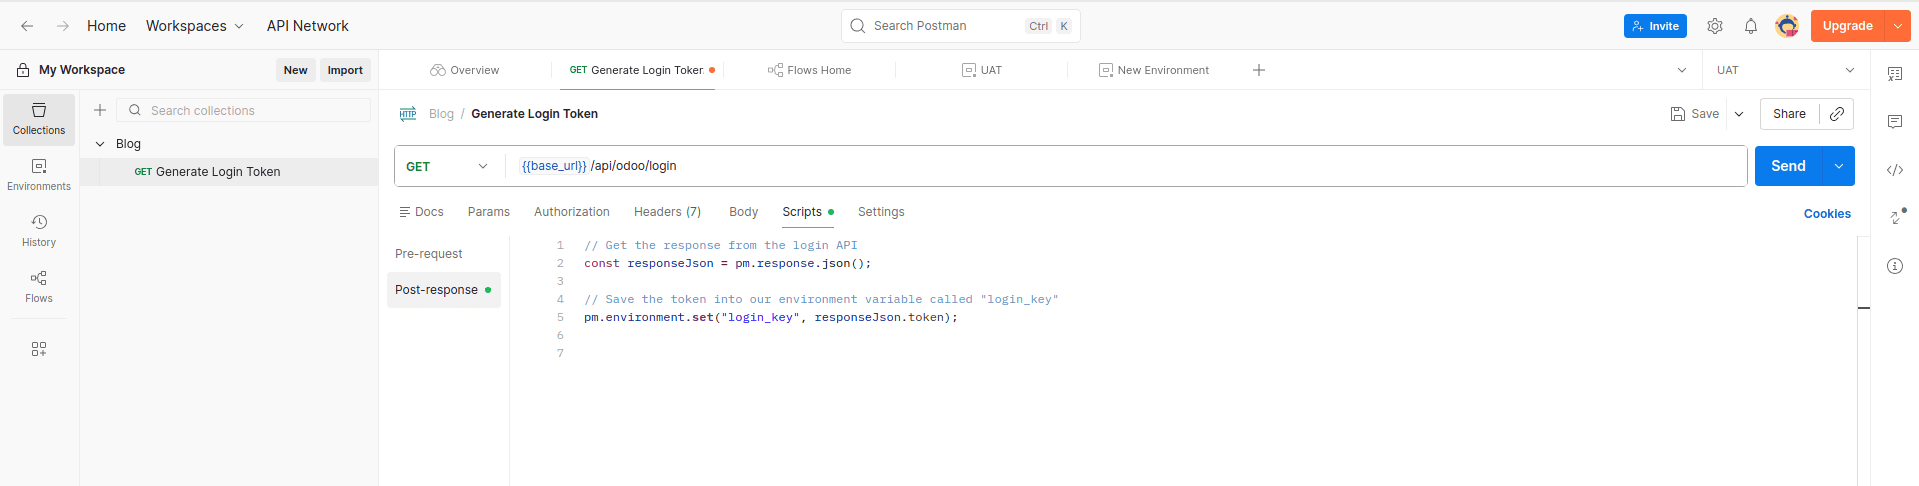Open the Workspaces dropdown
The image size is (1919, 486).
pyautogui.click(x=195, y=26)
